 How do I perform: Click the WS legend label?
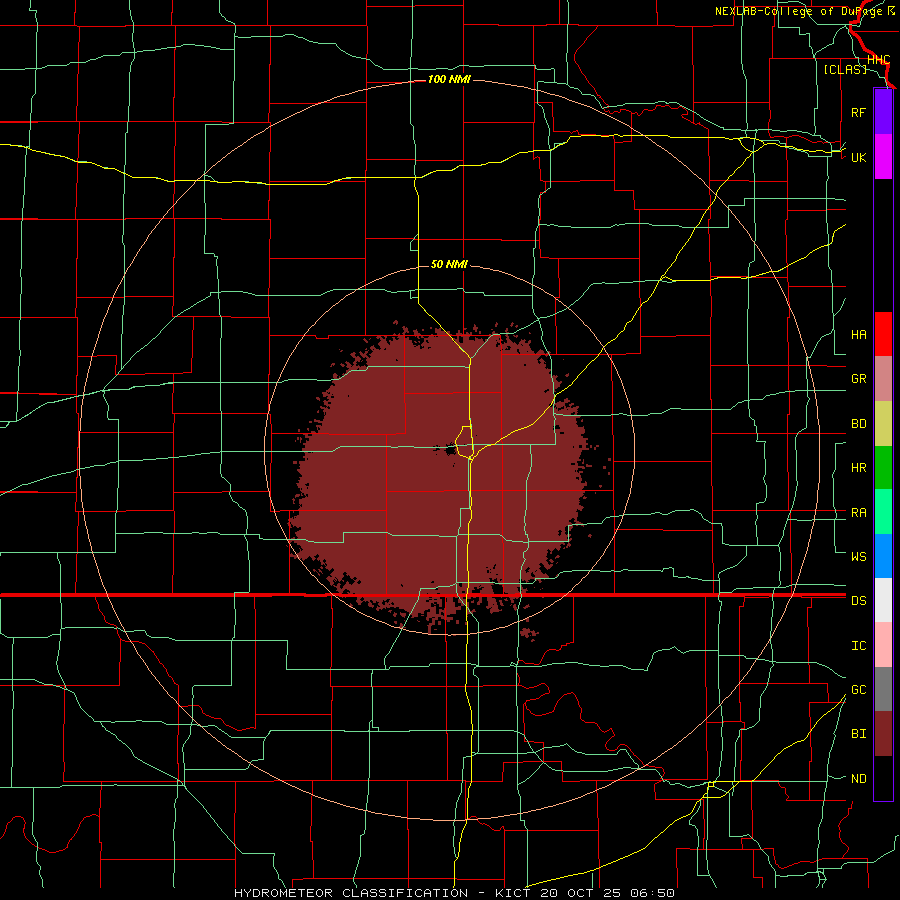pyautogui.click(x=858, y=557)
